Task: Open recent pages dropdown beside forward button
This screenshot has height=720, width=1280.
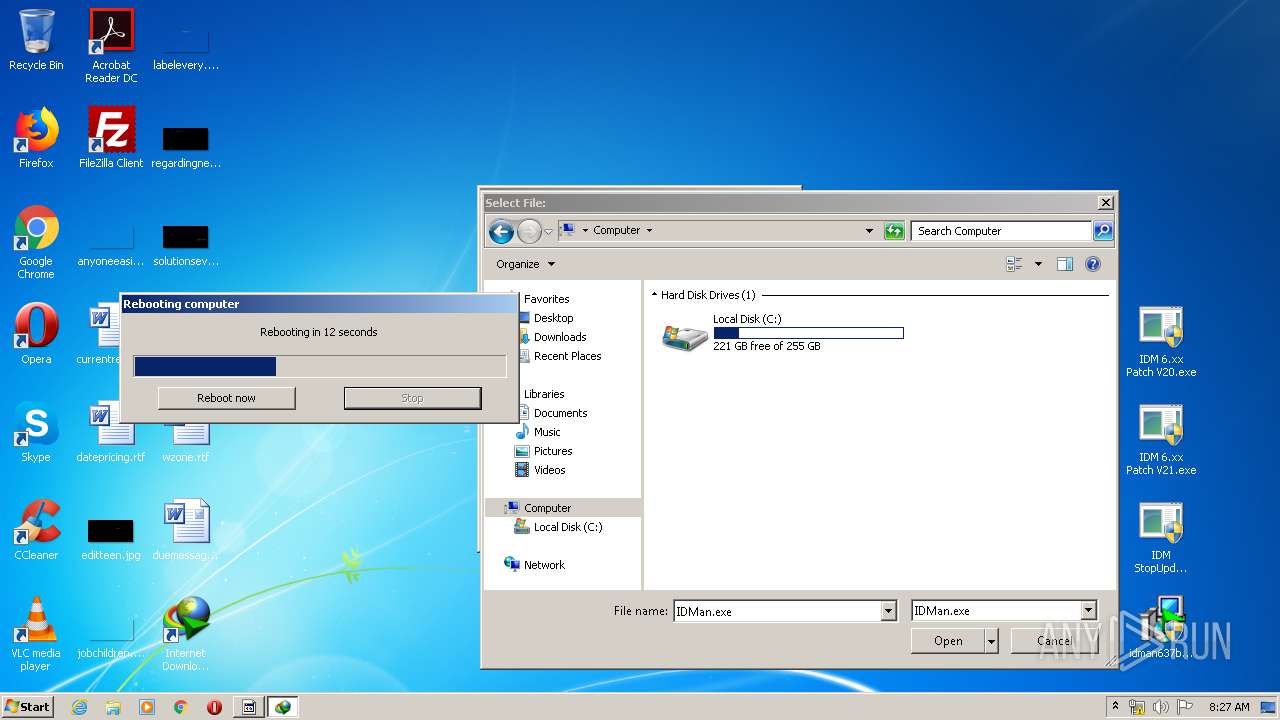Action: tap(548, 232)
